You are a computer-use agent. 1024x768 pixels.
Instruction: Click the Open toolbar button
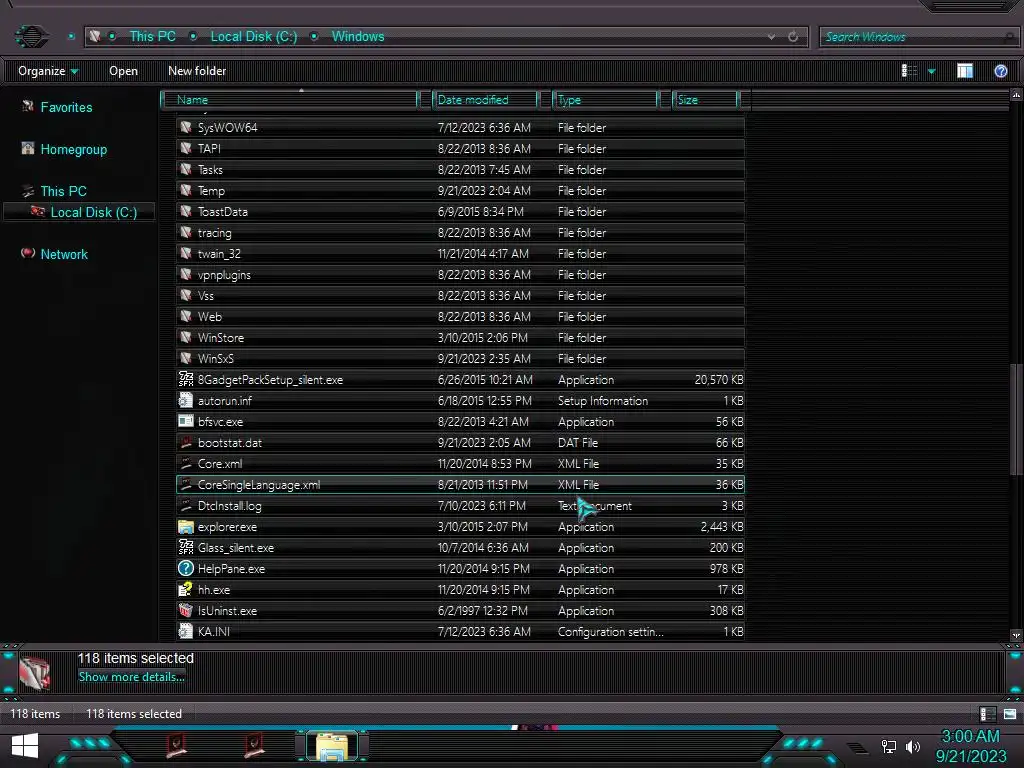(123, 71)
